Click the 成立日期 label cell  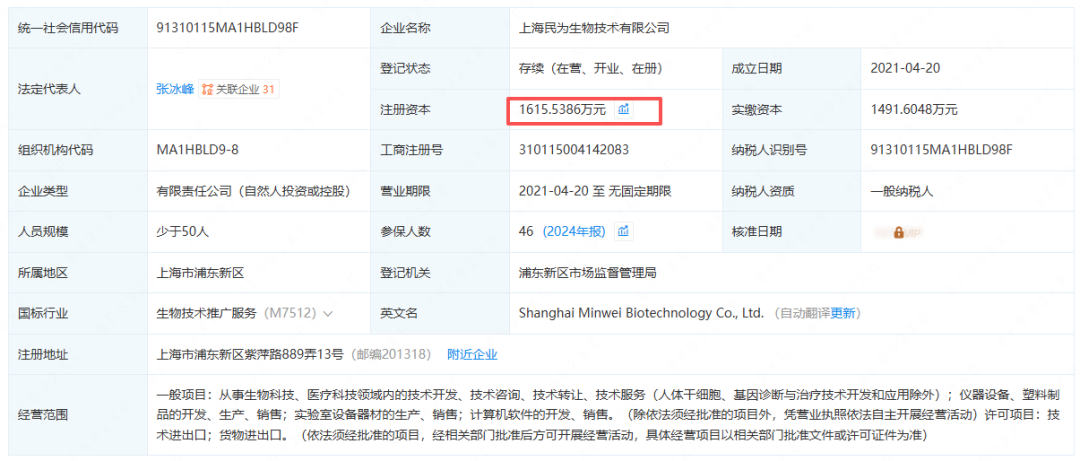point(791,68)
